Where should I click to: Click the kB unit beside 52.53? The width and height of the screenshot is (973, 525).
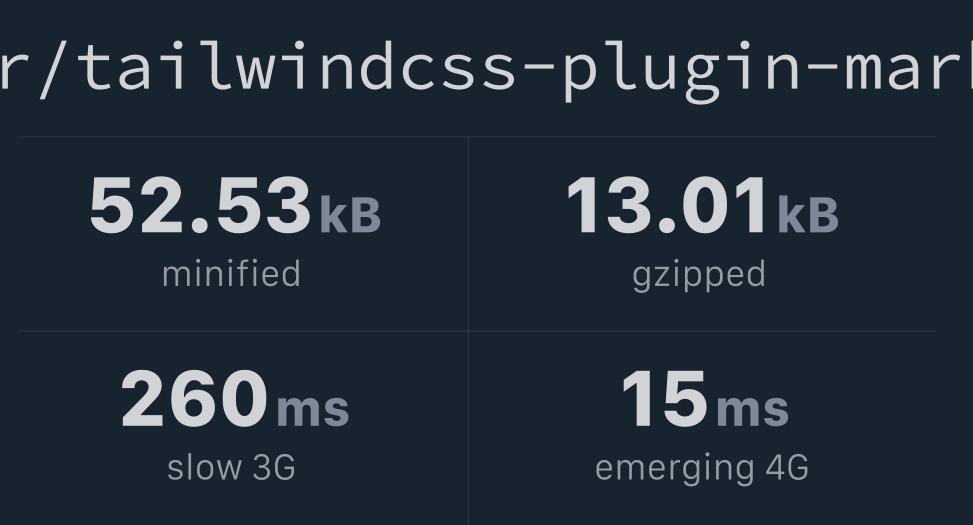point(350,215)
